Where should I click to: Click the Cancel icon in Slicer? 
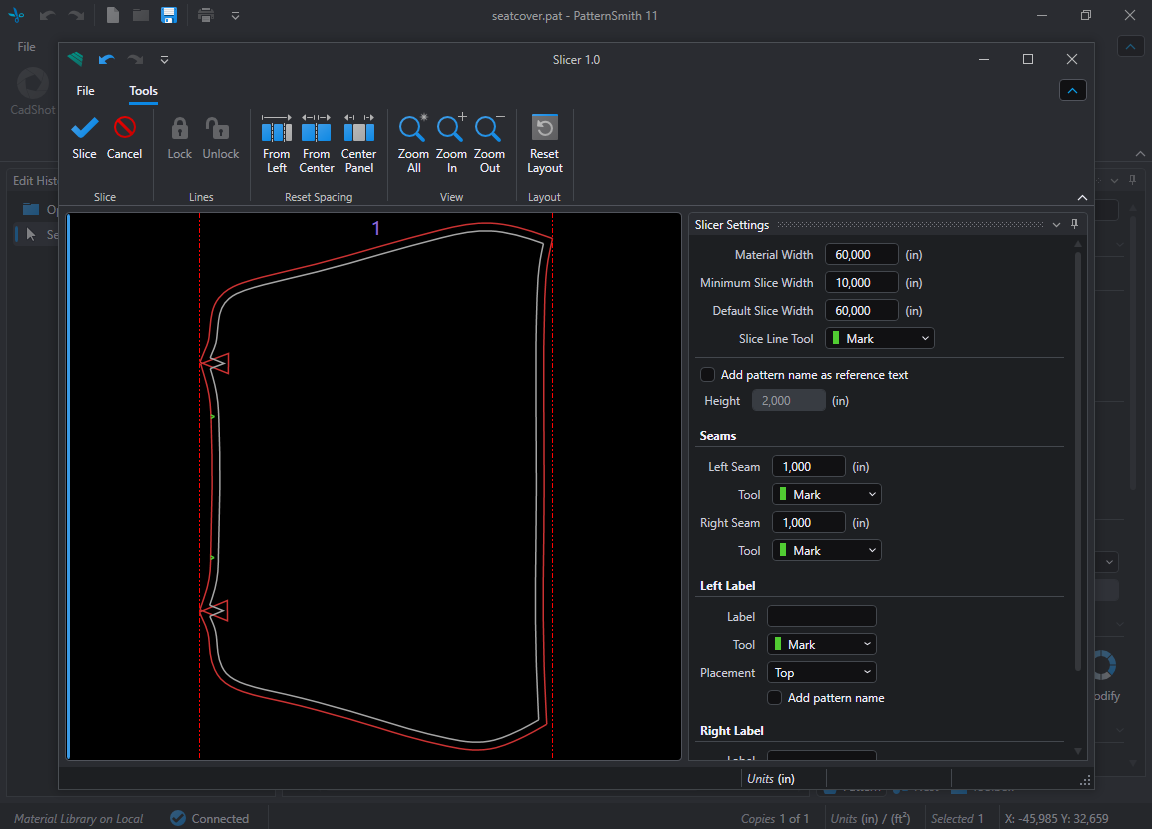[124, 128]
